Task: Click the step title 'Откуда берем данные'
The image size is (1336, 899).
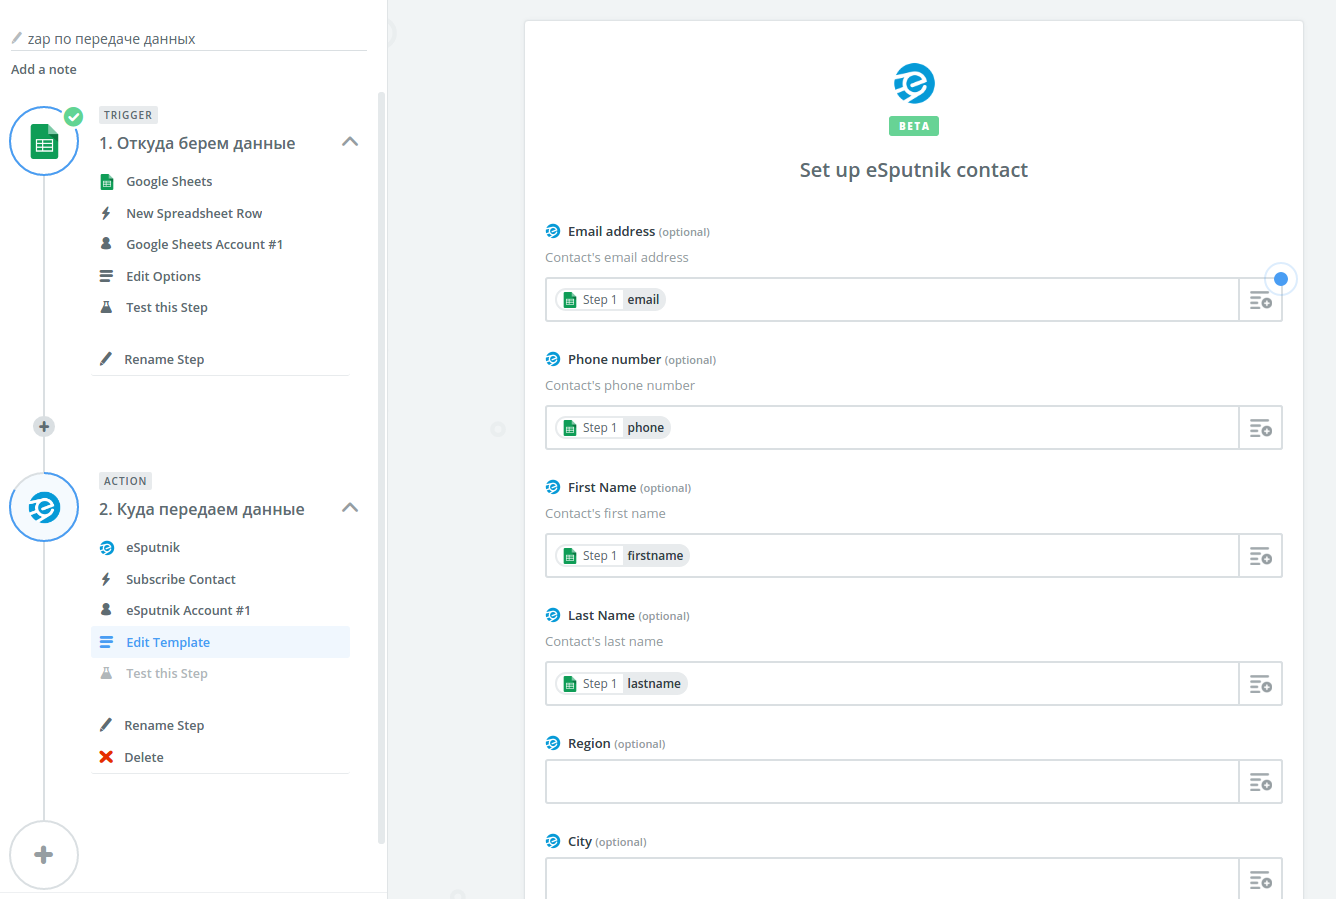Action: tap(206, 143)
